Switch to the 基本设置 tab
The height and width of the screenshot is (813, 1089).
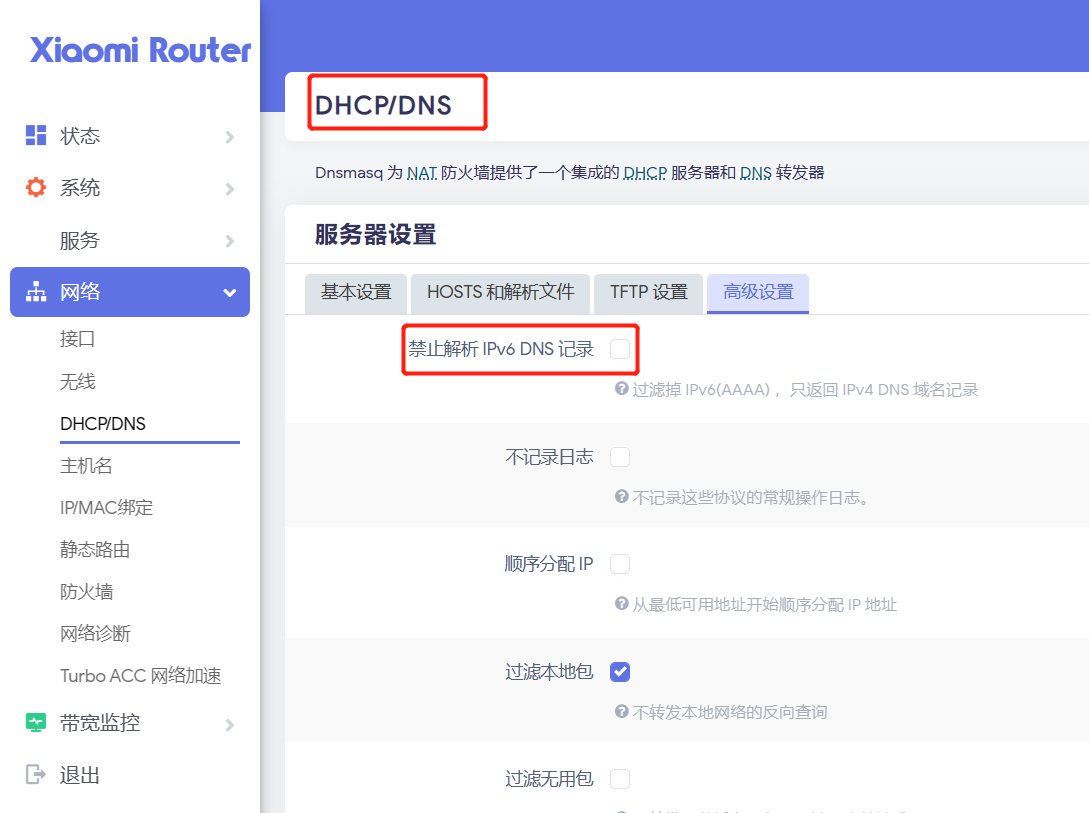tap(355, 293)
